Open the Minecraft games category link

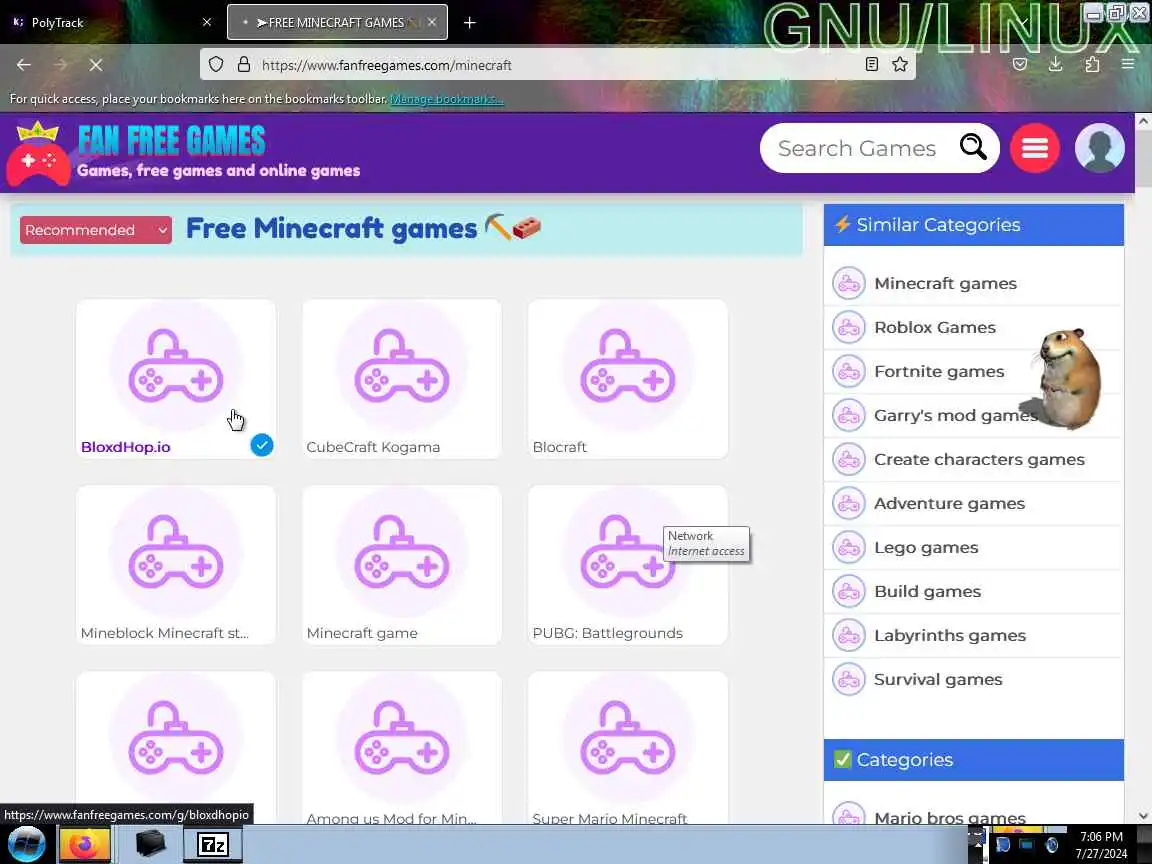(x=945, y=284)
